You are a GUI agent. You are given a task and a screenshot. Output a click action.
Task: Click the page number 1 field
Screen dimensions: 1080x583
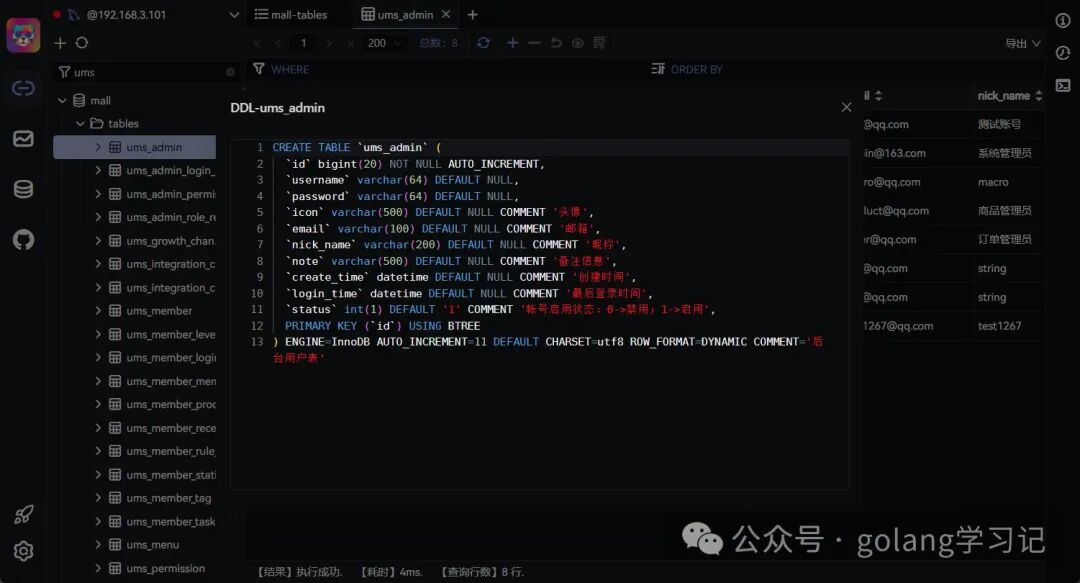click(x=303, y=43)
